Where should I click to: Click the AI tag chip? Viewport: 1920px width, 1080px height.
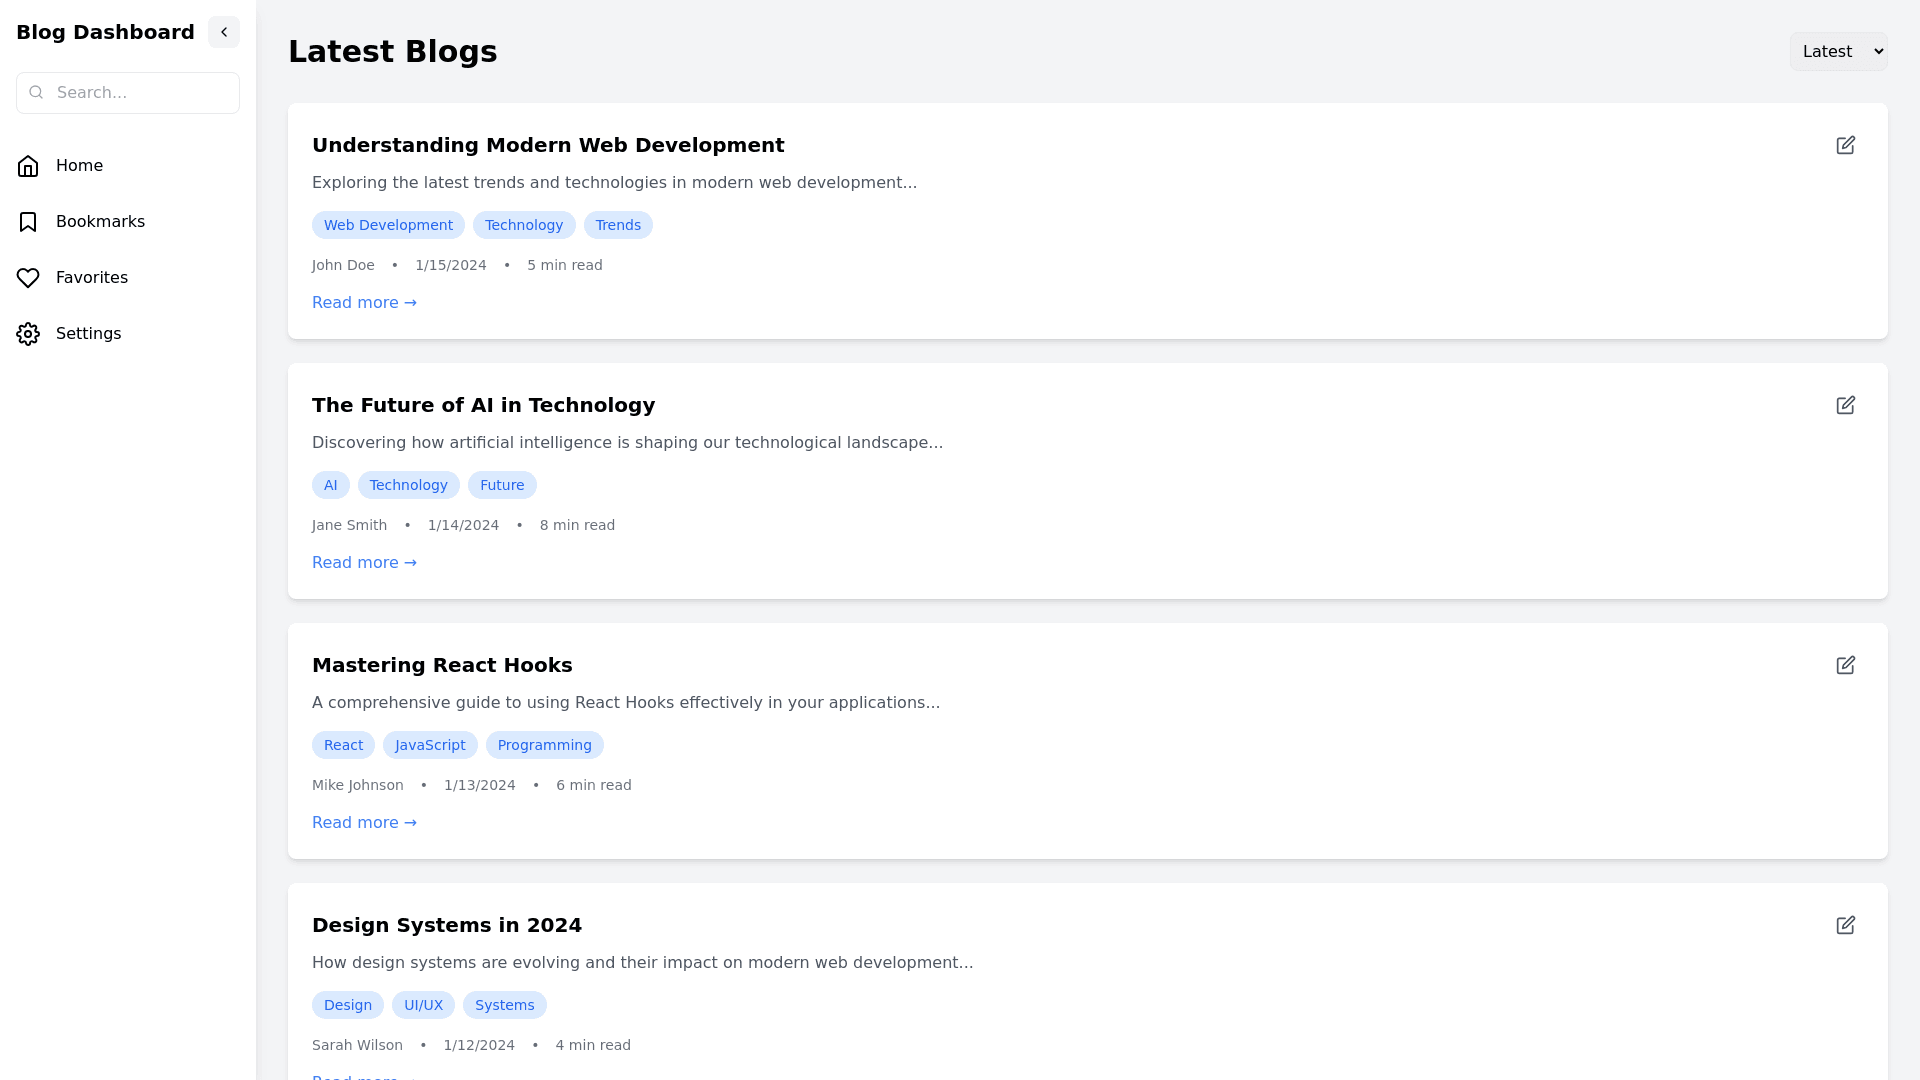coord(330,485)
